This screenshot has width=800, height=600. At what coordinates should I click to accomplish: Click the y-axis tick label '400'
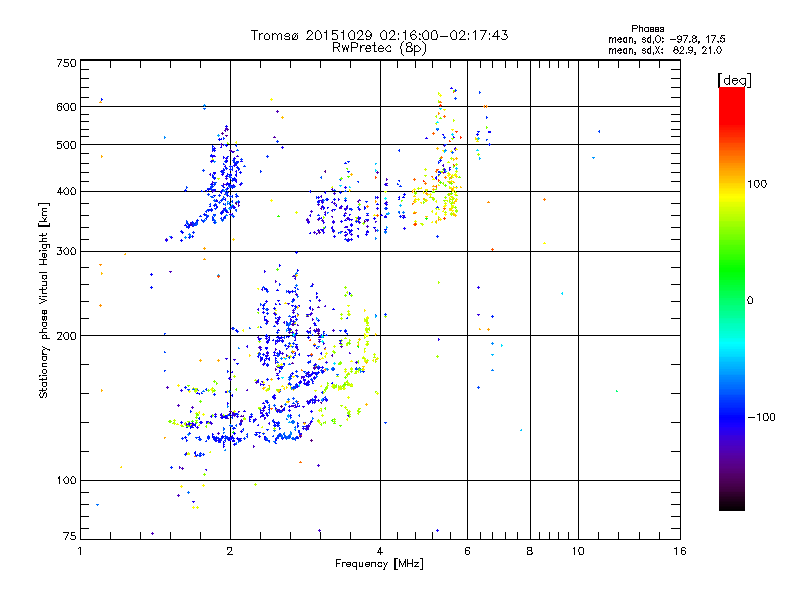[x=66, y=192]
